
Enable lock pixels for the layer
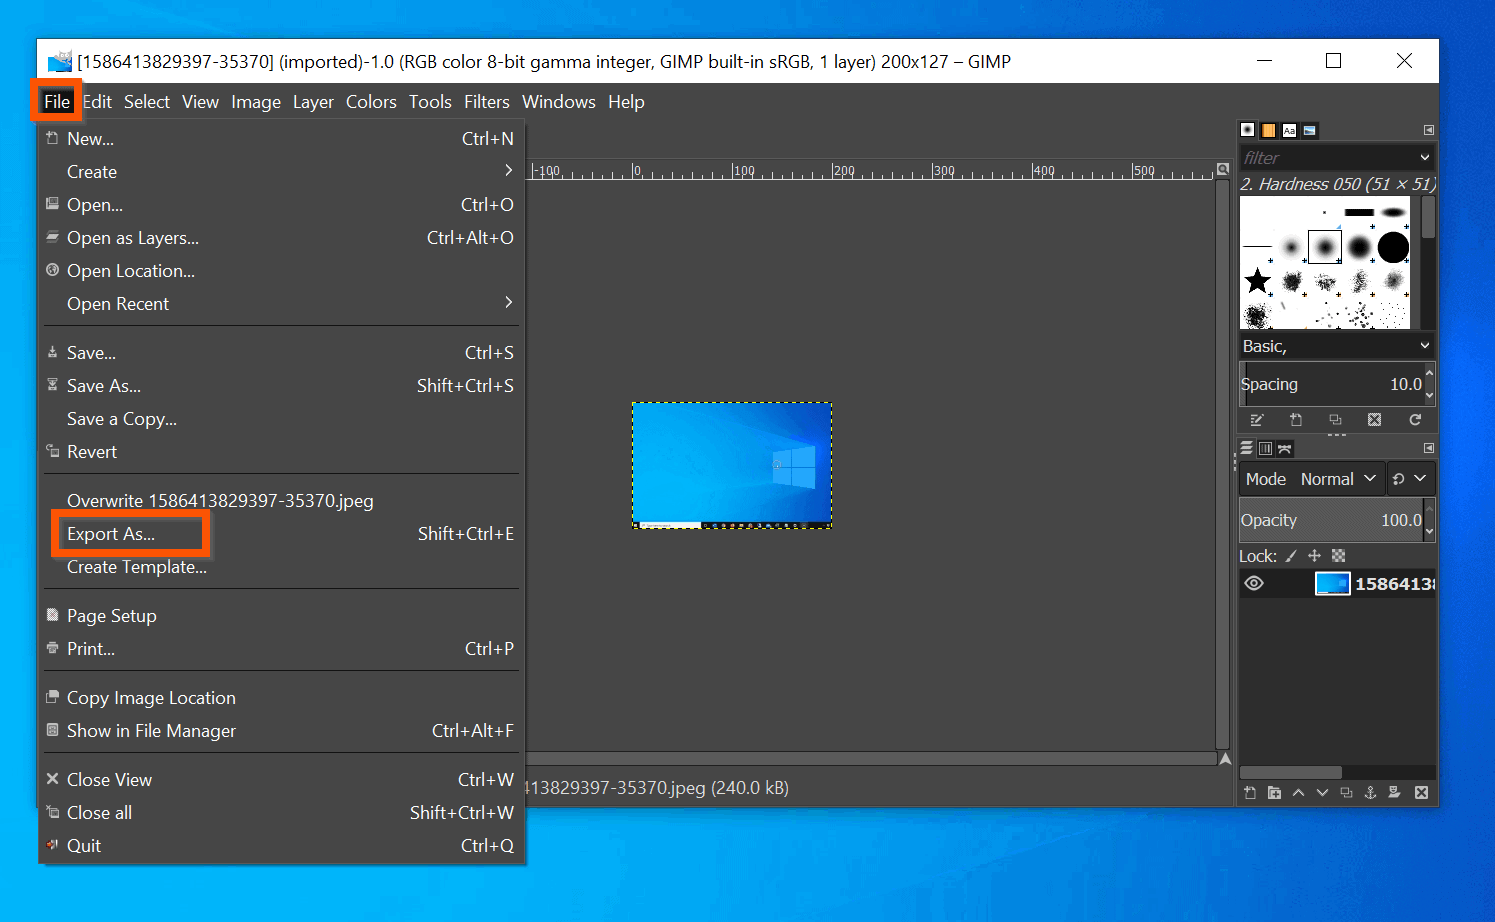point(1290,555)
